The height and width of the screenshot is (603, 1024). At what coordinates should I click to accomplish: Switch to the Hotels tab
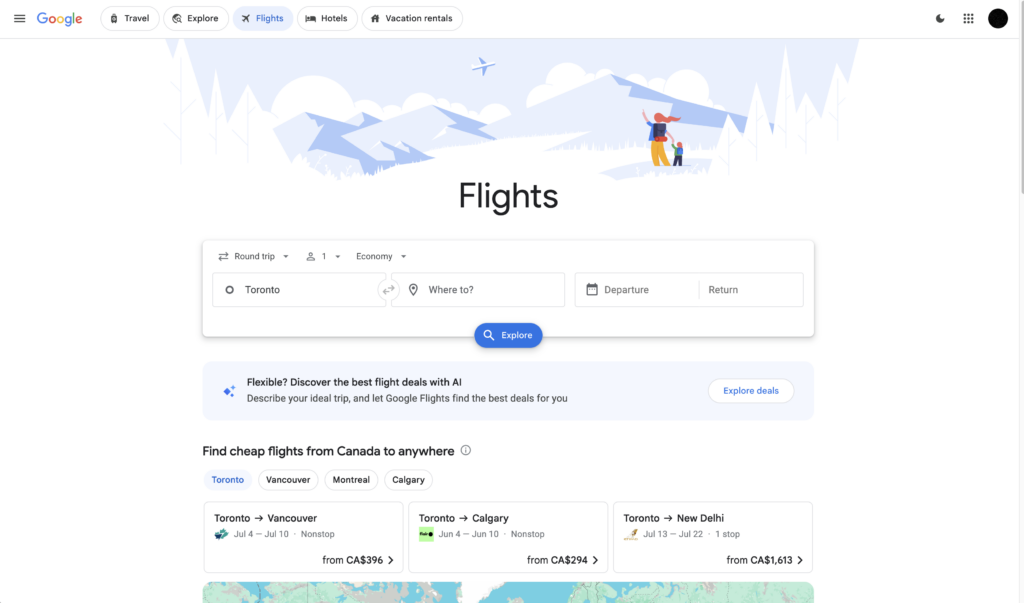327,18
